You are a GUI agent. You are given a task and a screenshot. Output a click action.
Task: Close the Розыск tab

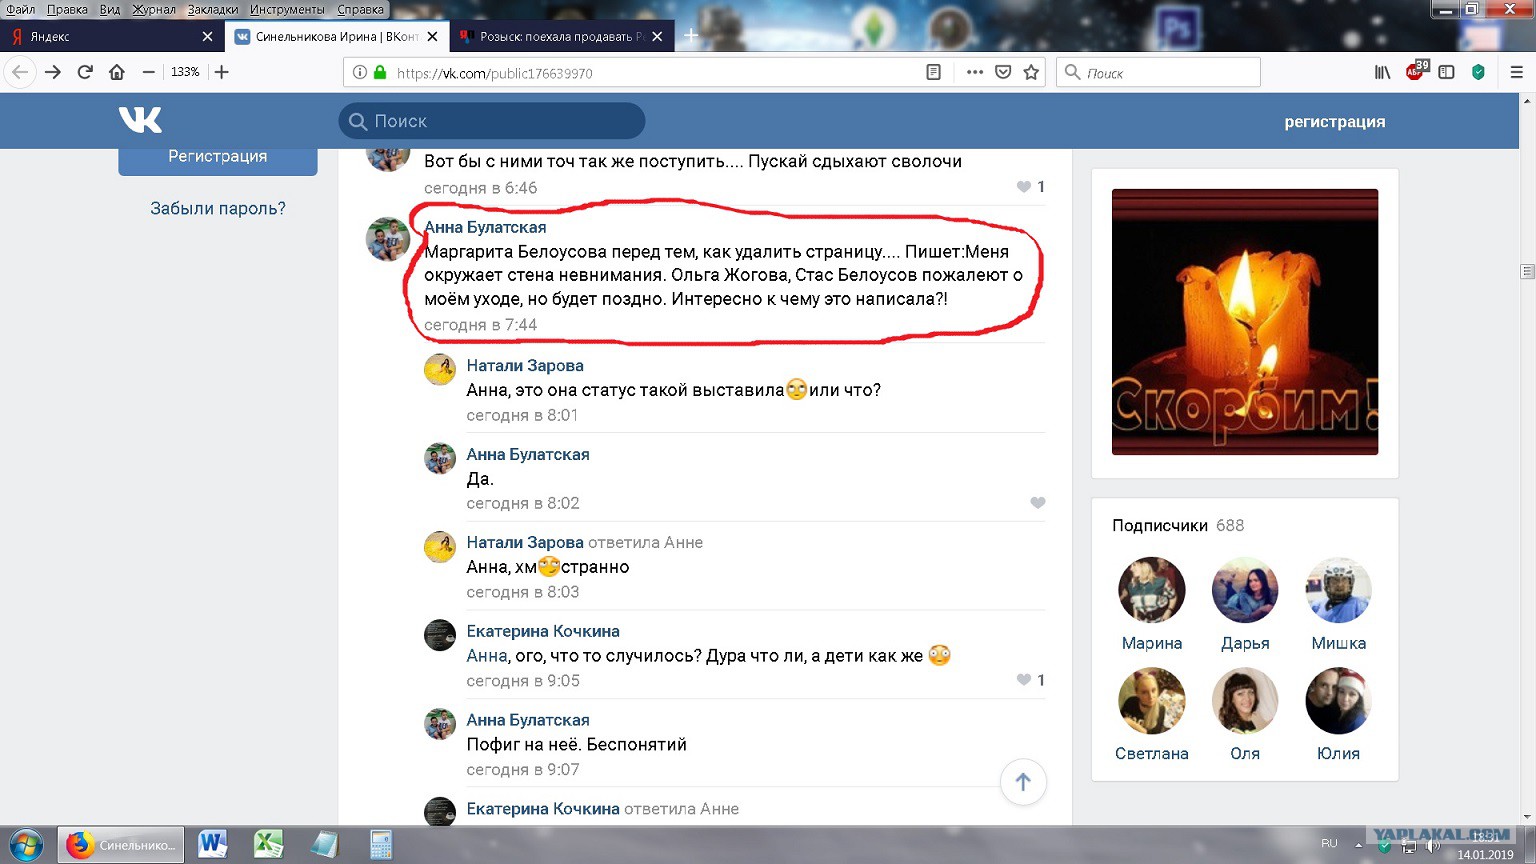657,36
